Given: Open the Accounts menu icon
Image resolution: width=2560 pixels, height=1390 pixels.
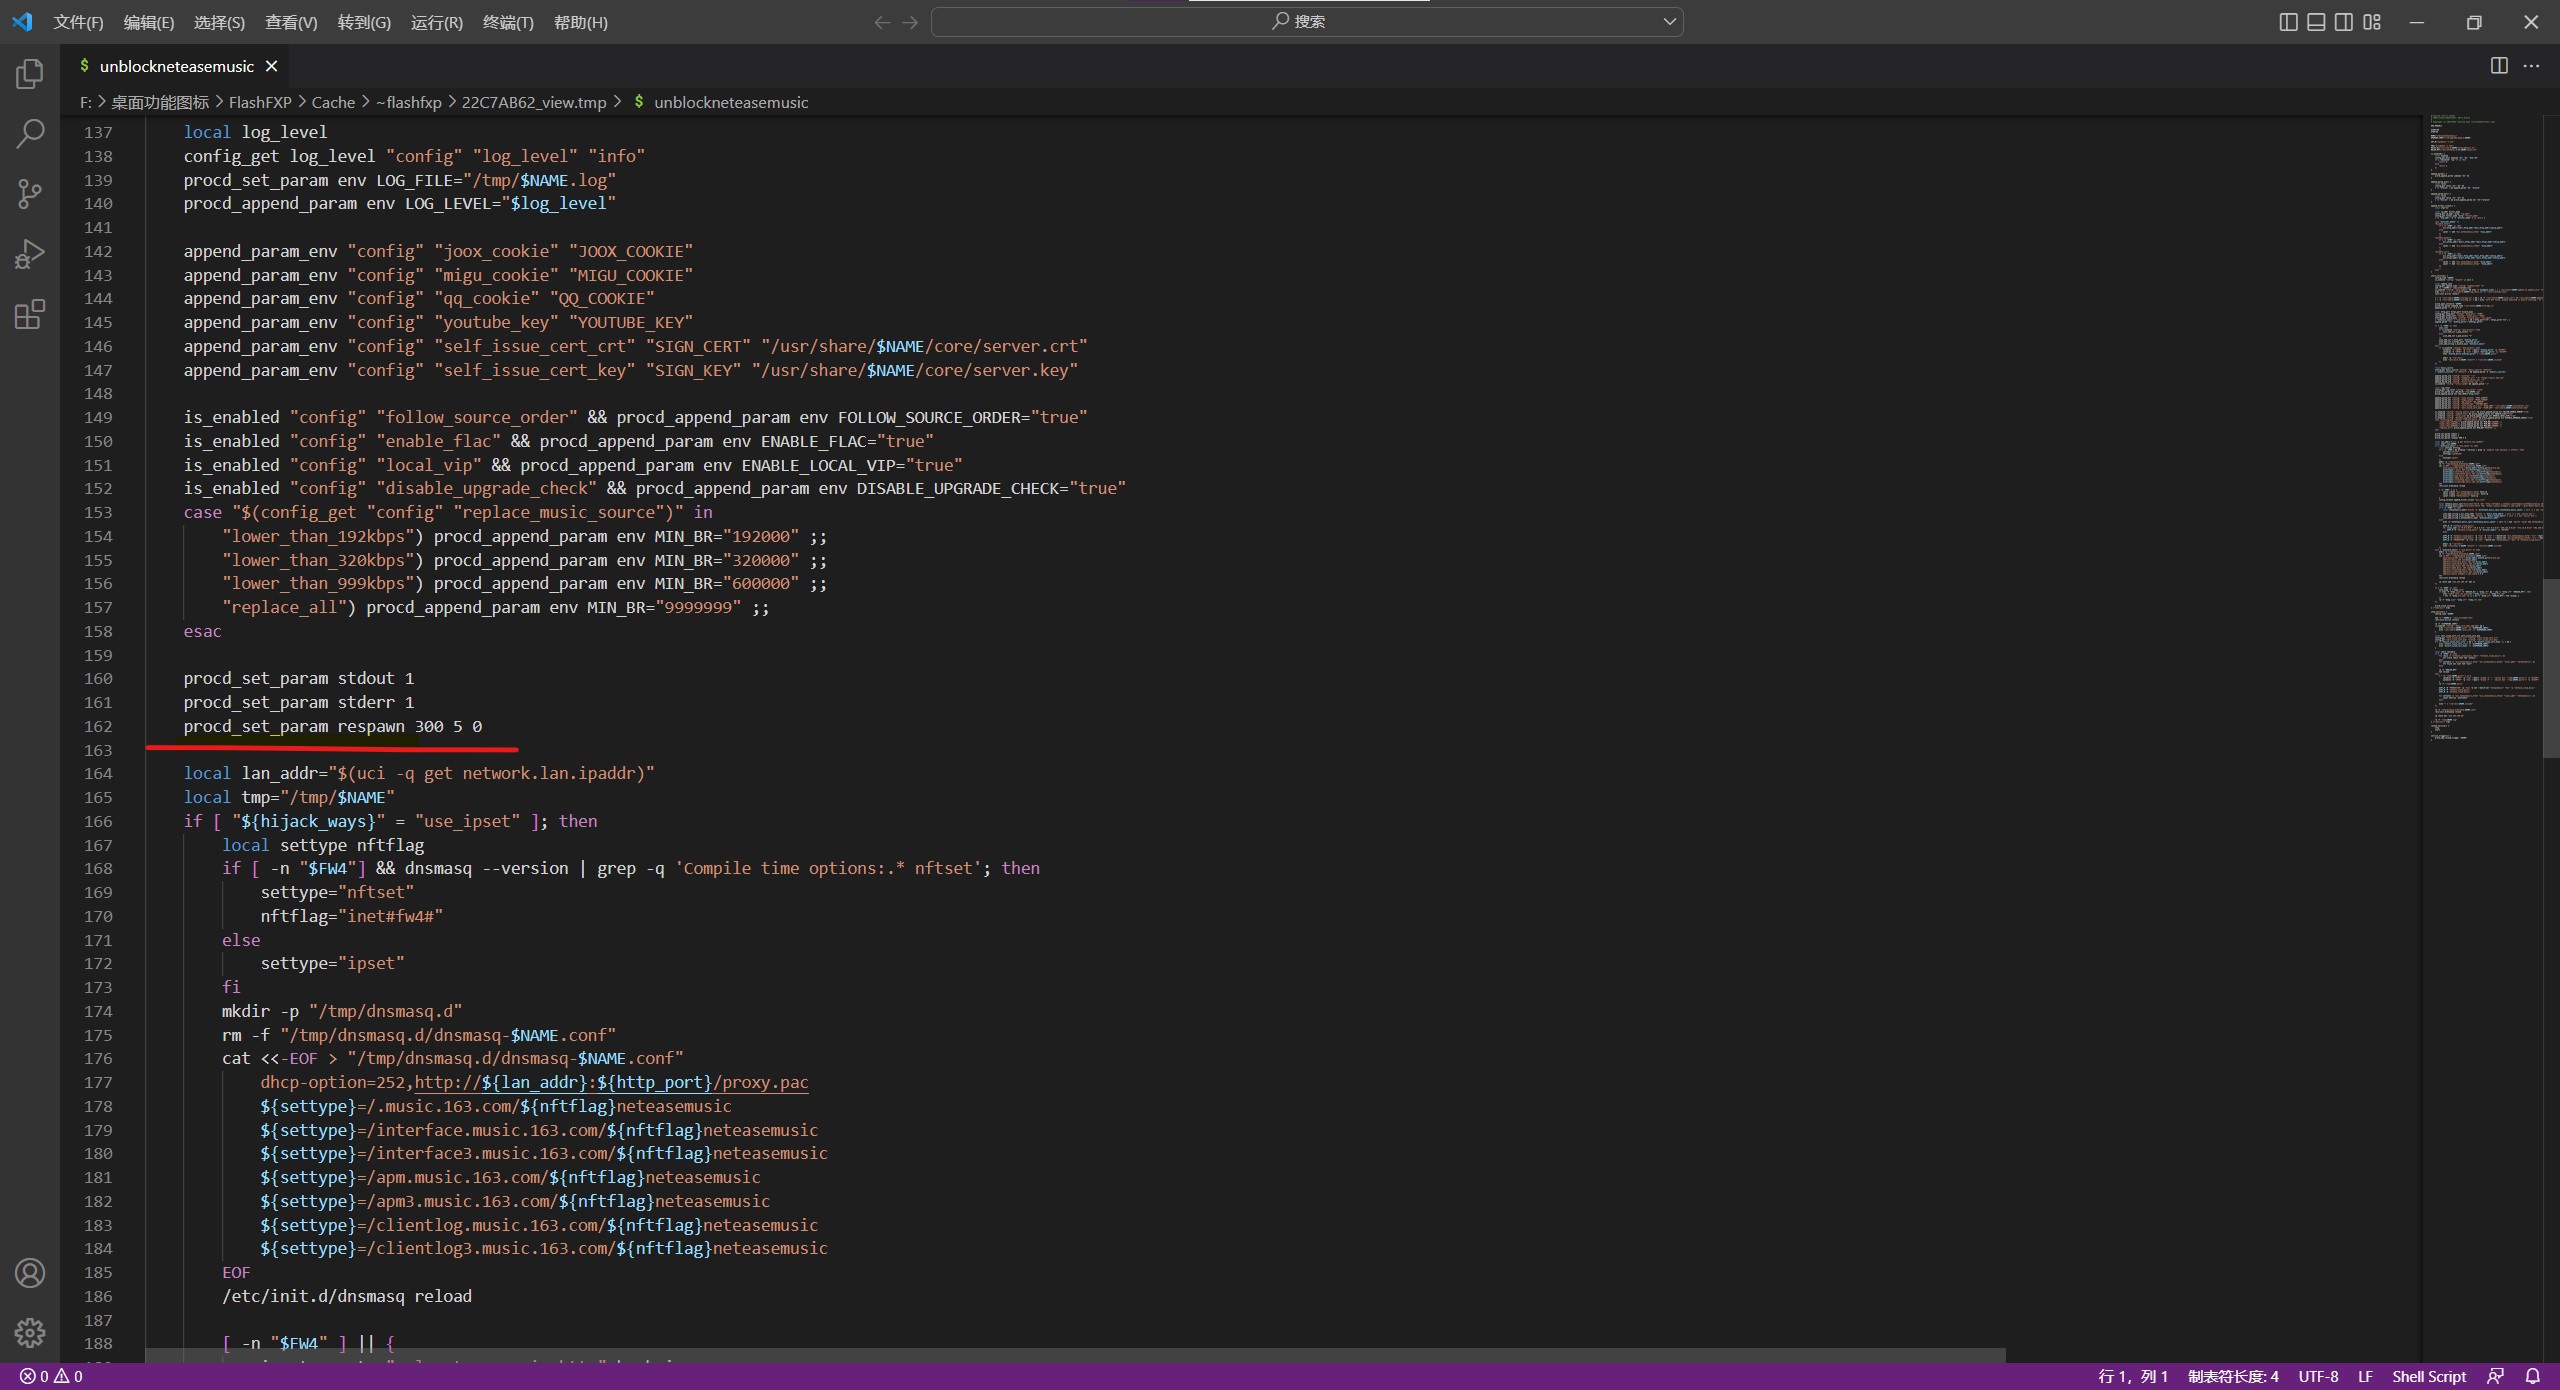Looking at the screenshot, I should click(30, 1273).
